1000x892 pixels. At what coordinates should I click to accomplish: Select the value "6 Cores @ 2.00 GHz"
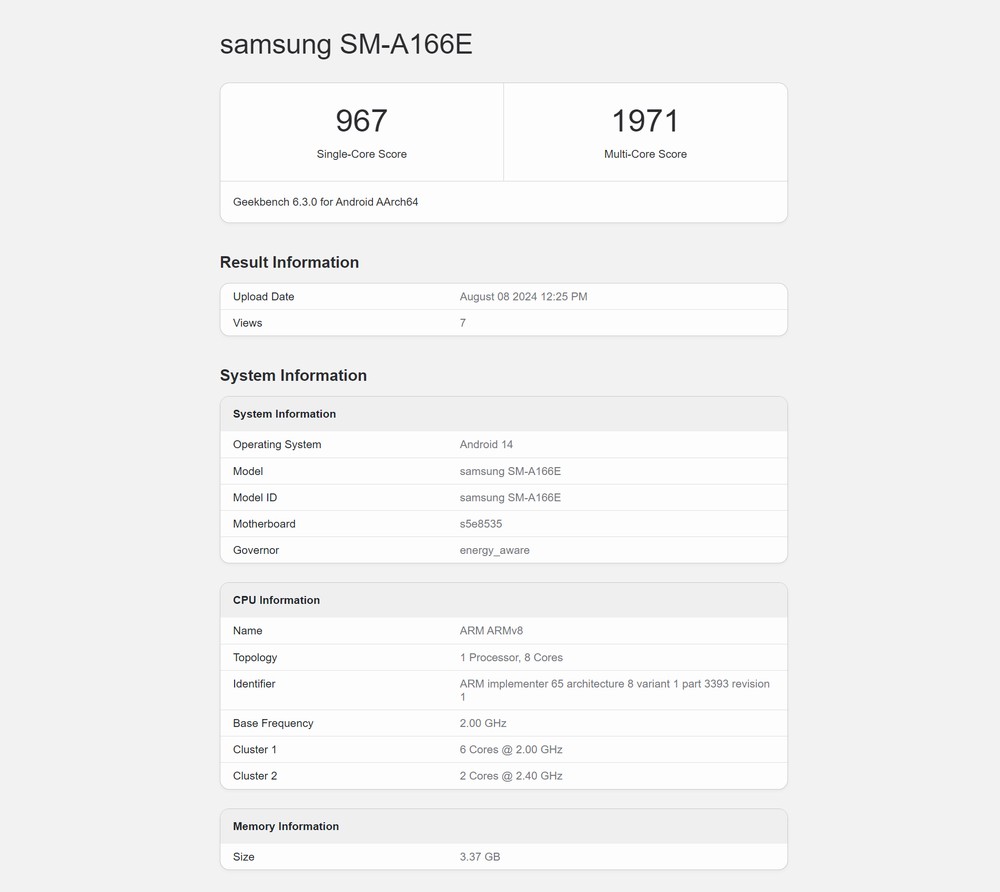[511, 750]
